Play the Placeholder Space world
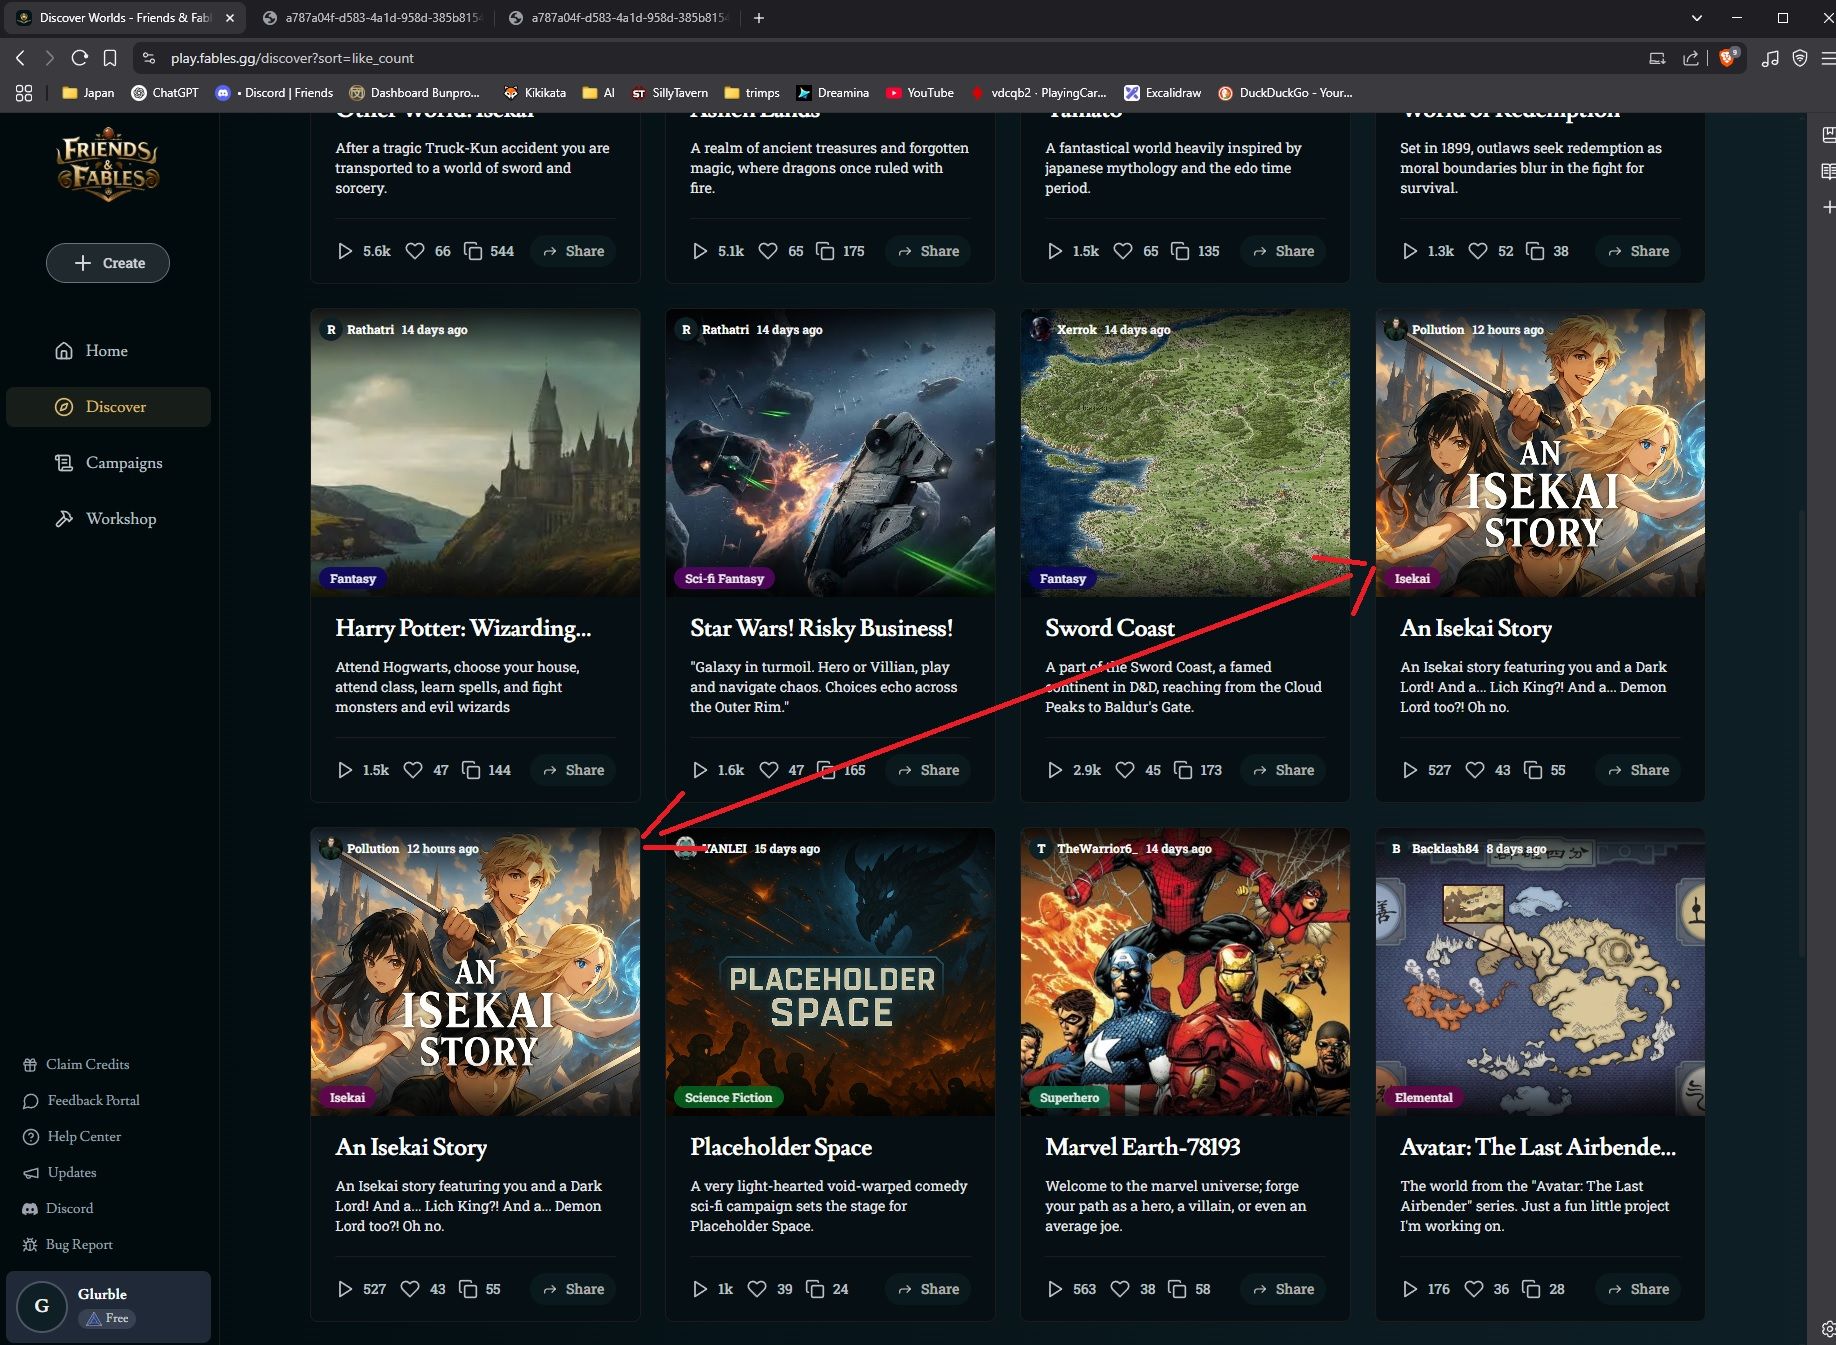Screen dimensions: 1836x1345 pos(700,1289)
